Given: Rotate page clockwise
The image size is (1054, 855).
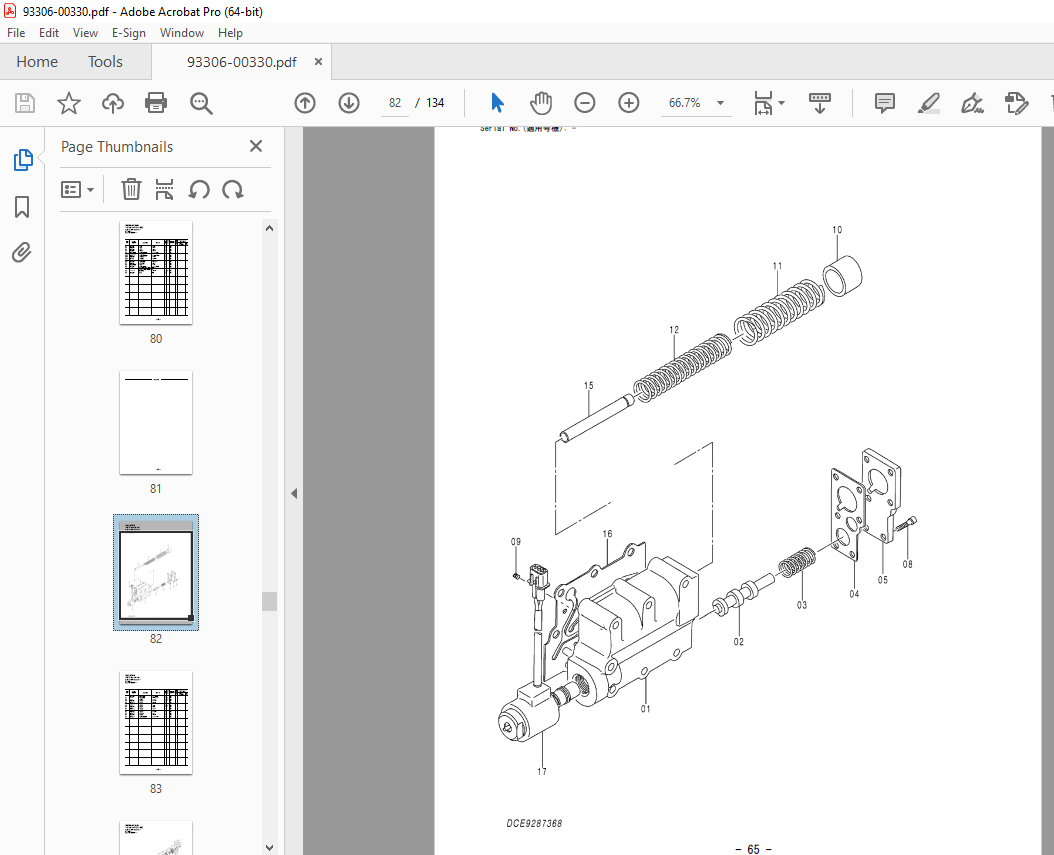Looking at the screenshot, I should tap(233, 190).
